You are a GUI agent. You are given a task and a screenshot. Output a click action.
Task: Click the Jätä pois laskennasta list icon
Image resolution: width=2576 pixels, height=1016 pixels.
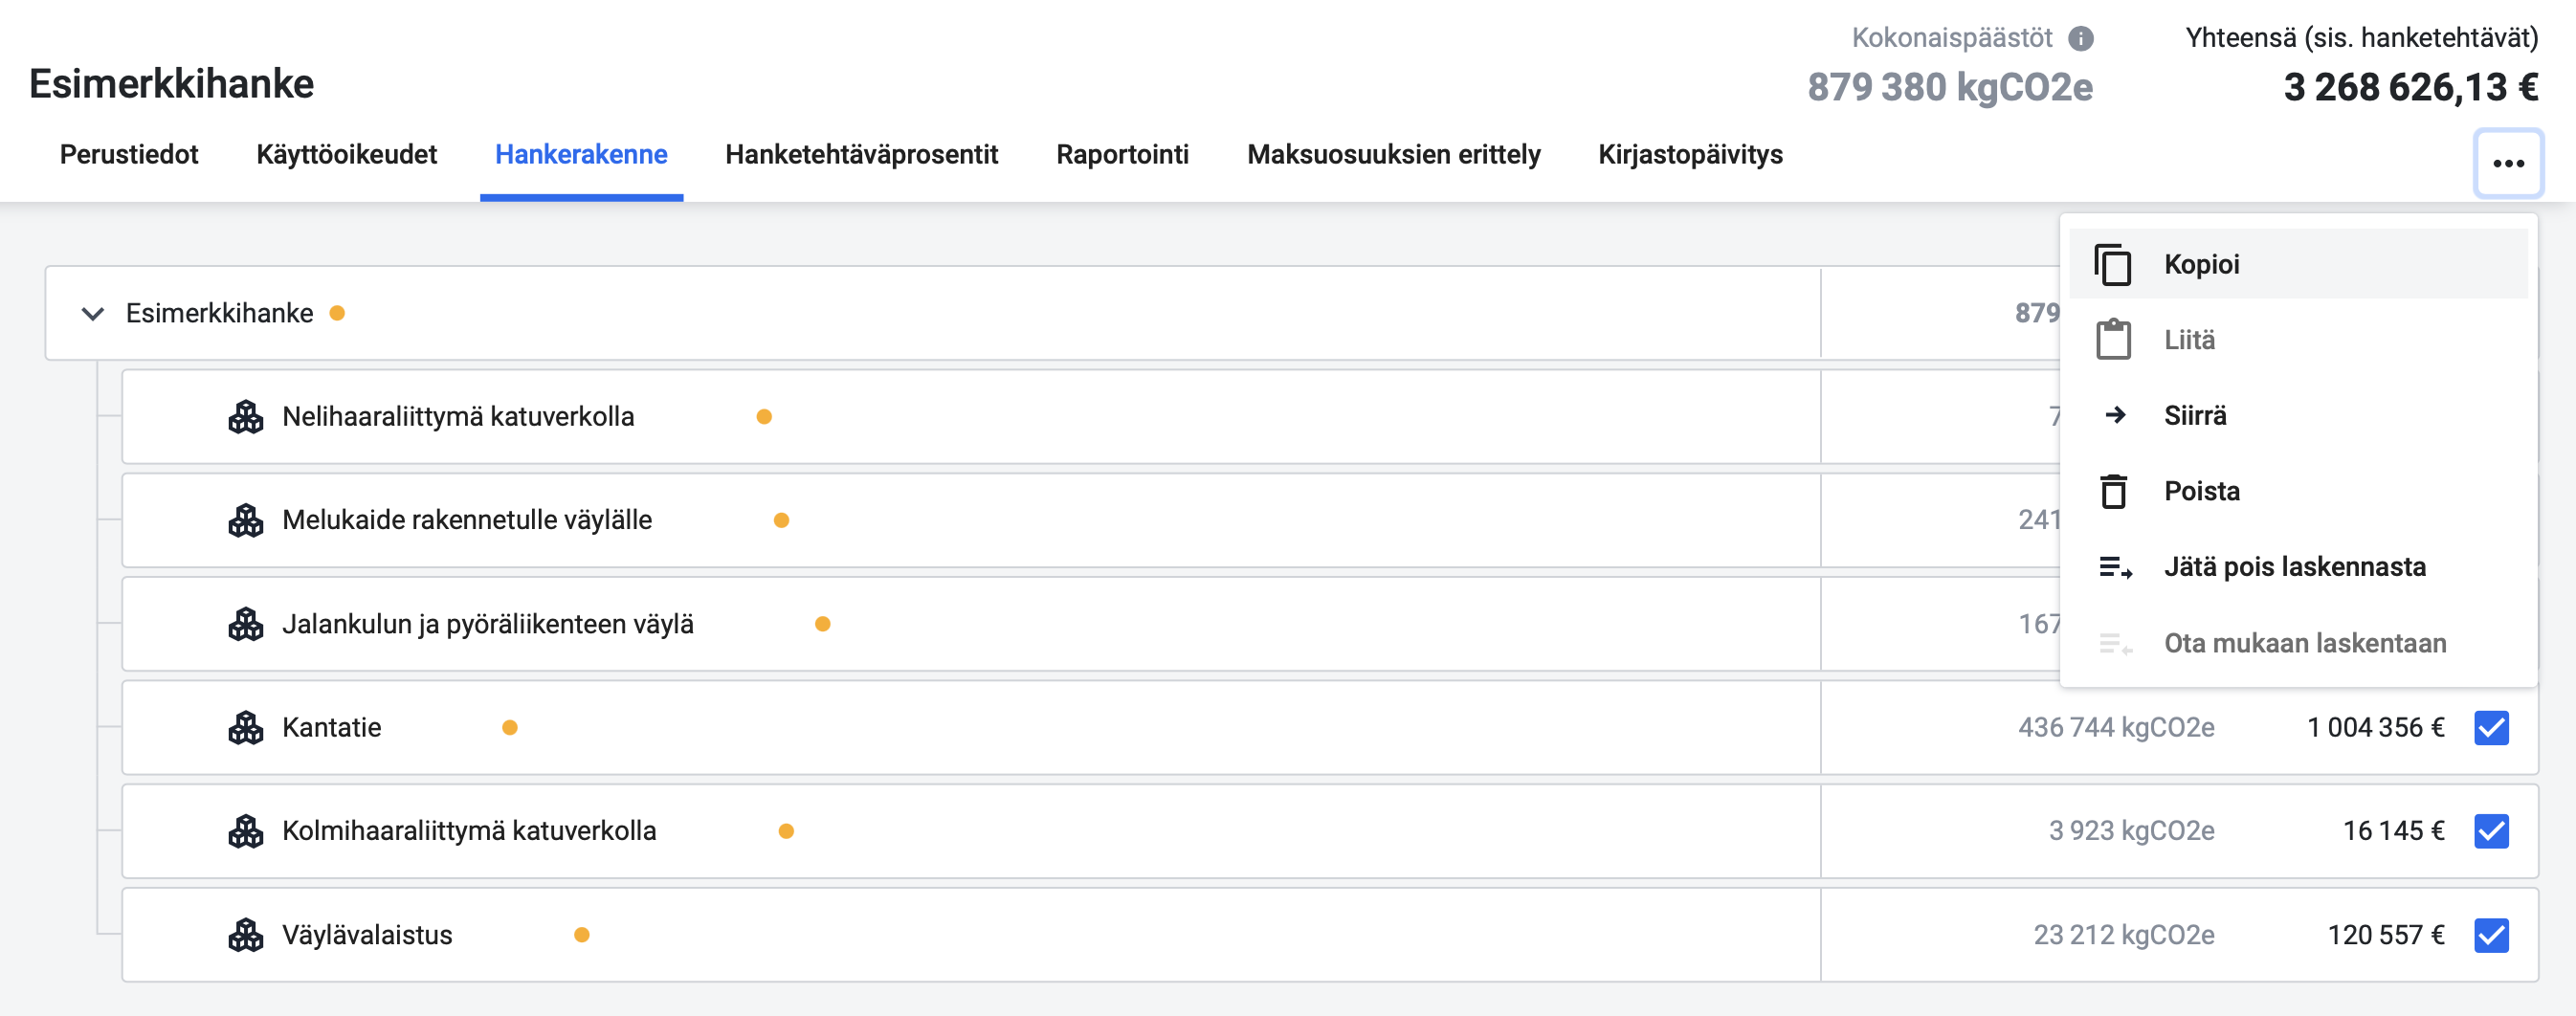pyautogui.click(x=2115, y=568)
